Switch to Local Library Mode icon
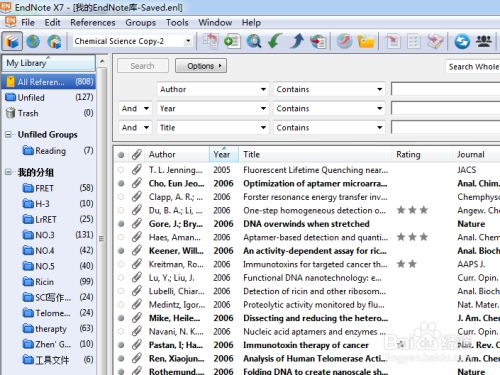Image resolution: width=500 pixels, height=375 pixels. tap(12, 41)
